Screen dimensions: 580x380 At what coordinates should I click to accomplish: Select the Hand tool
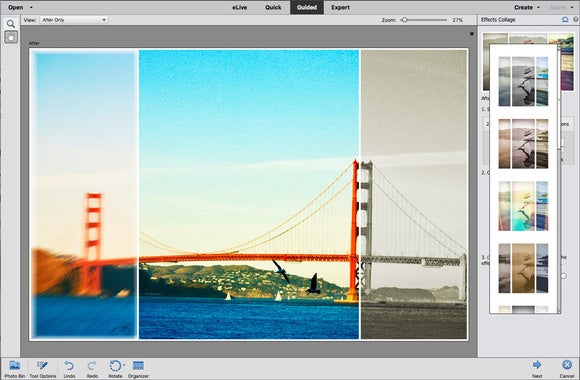click(11, 37)
